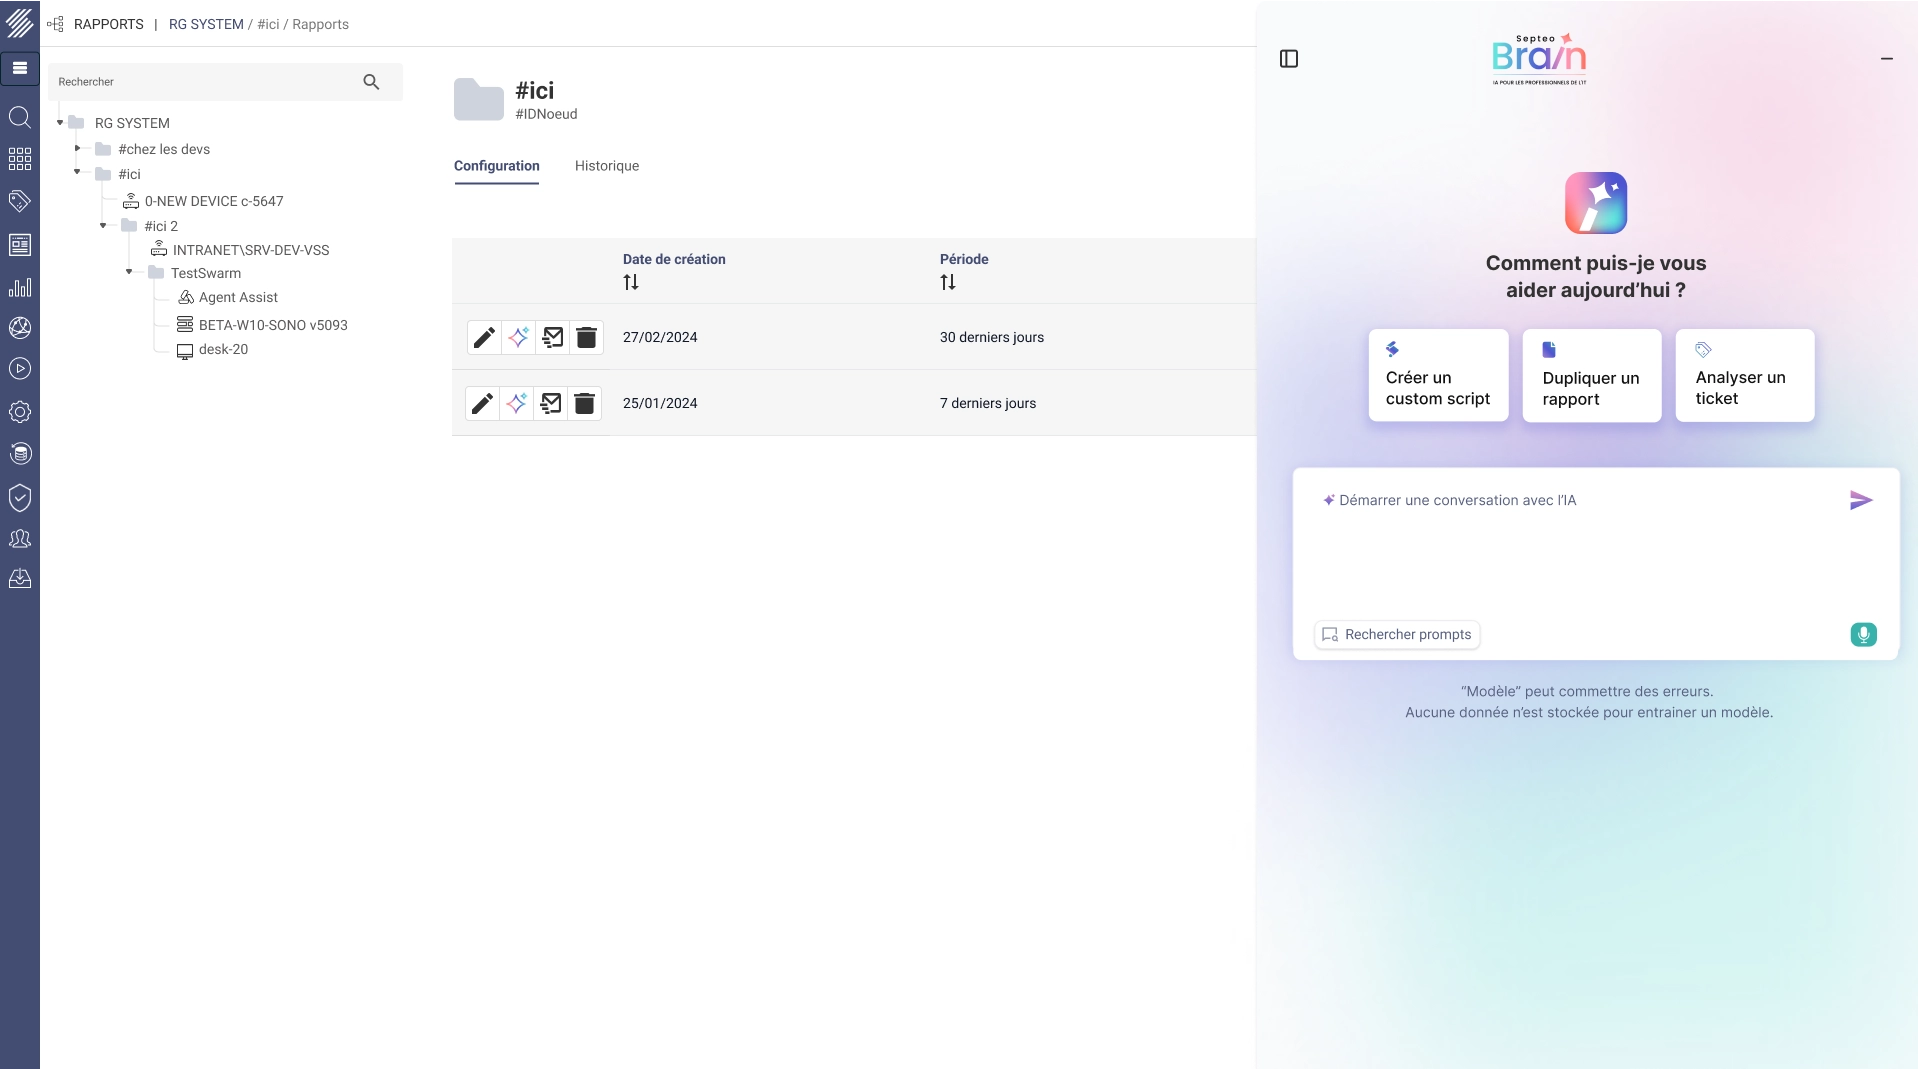
Task: Send the 27/02/2024 report by email
Action: [x=552, y=337]
